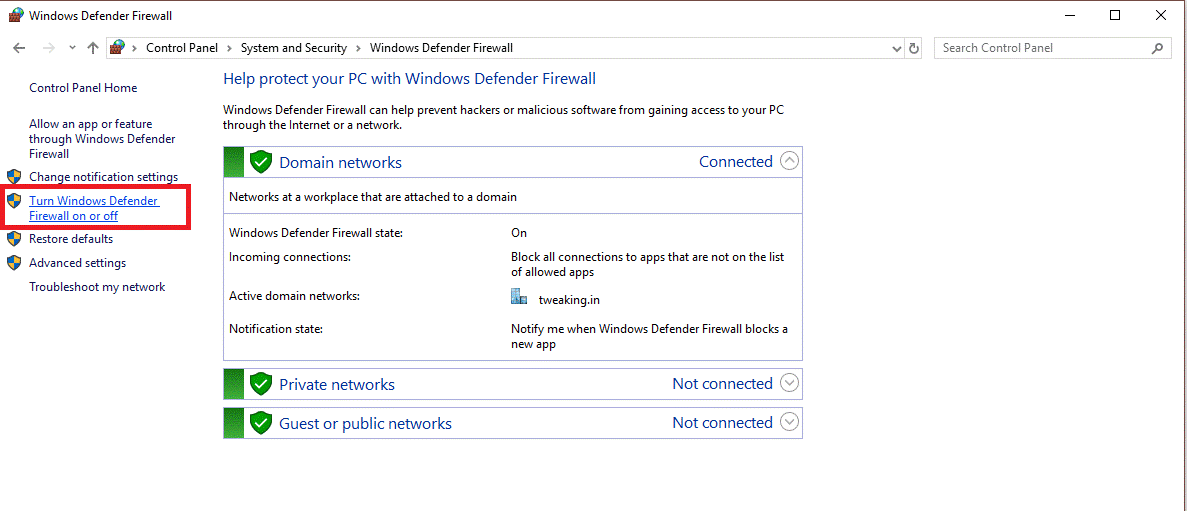
Task: Open Turn Windows Defender Firewall on or off
Action: 94,208
